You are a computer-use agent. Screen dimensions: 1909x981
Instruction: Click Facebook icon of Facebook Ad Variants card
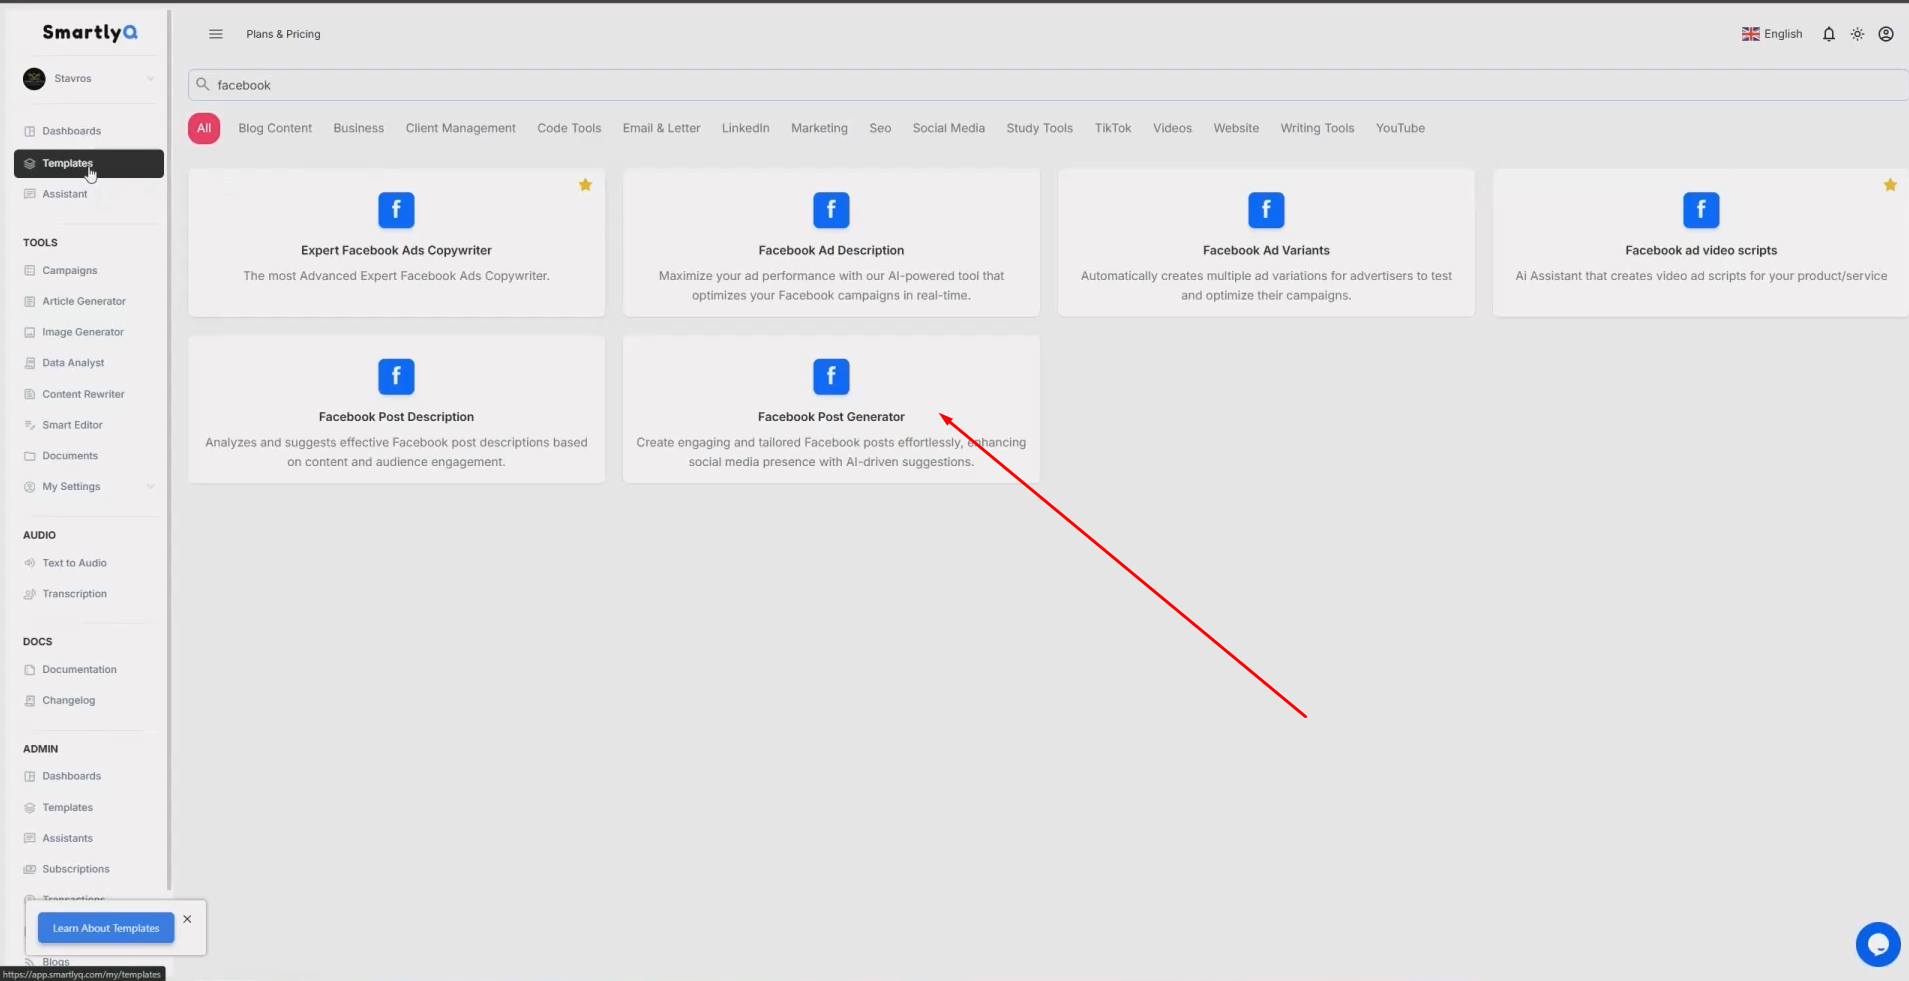tap(1266, 210)
